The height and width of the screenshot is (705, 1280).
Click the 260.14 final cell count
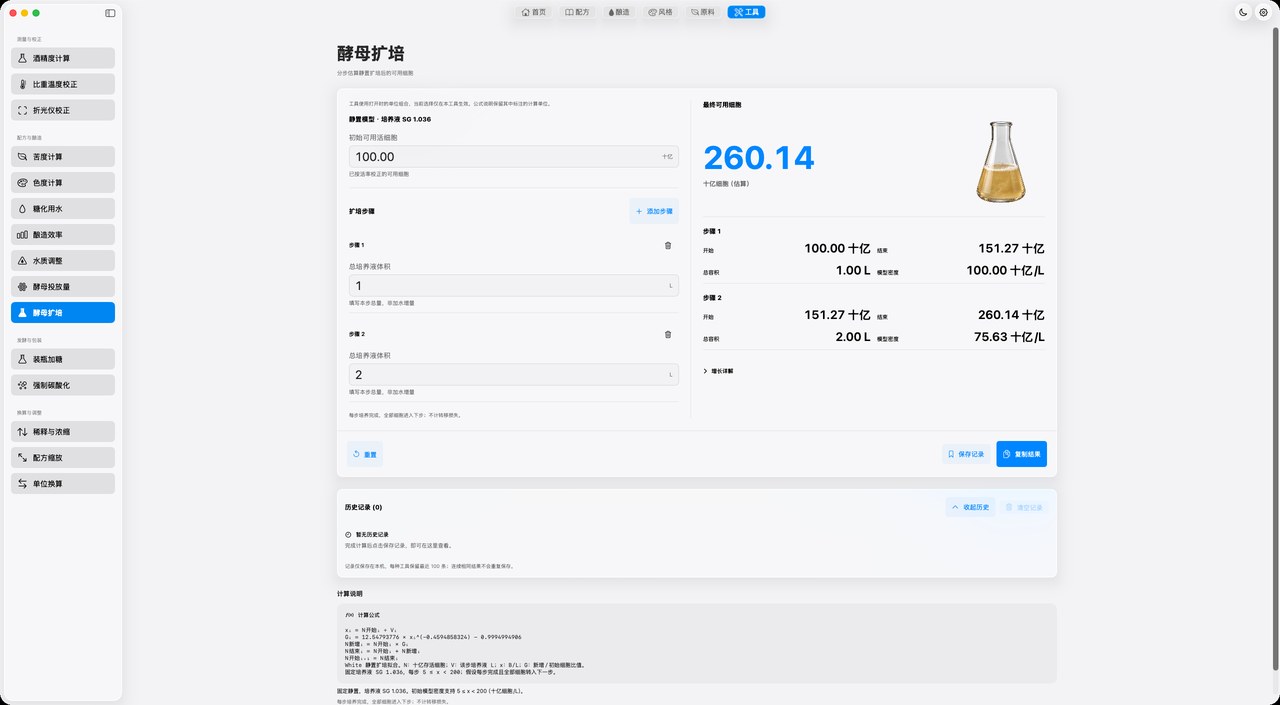pos(759,157)
